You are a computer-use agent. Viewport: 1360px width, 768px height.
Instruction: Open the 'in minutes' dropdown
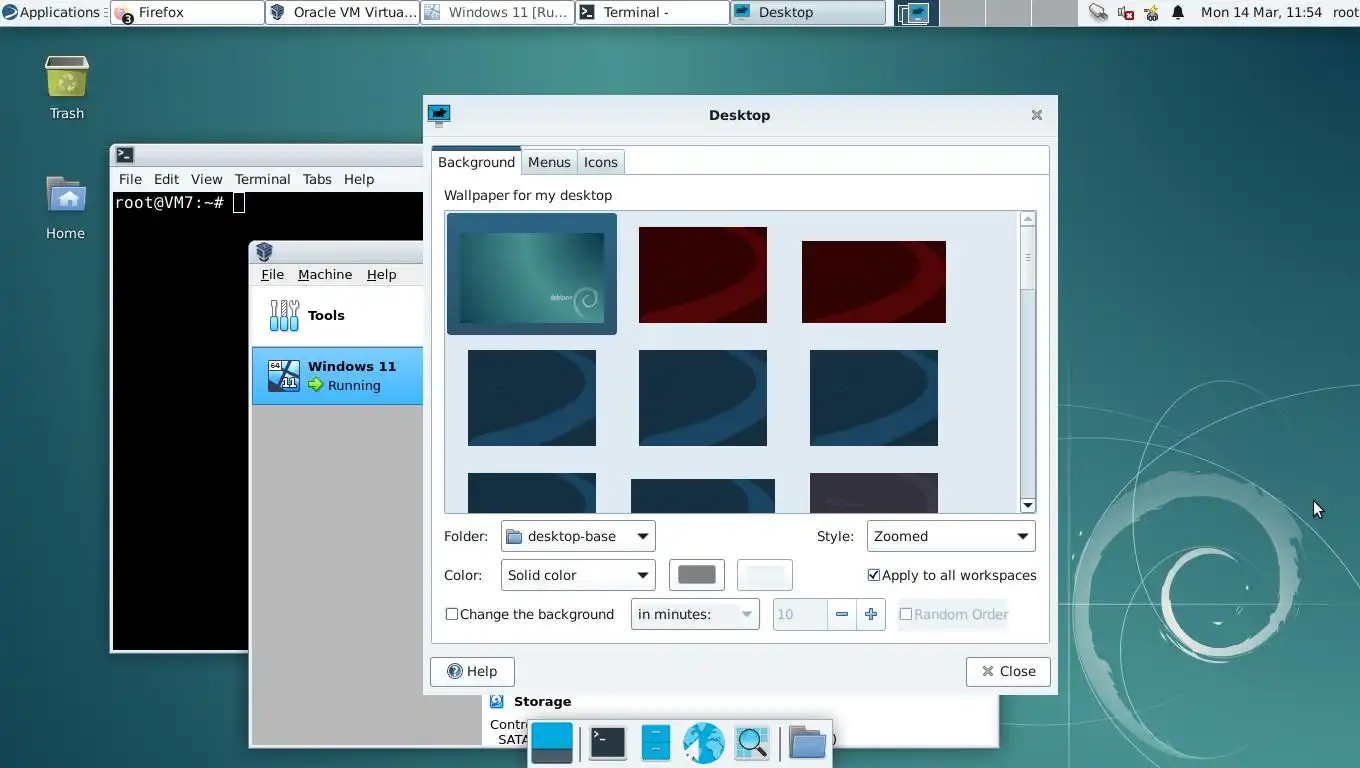tap(695, 614)
